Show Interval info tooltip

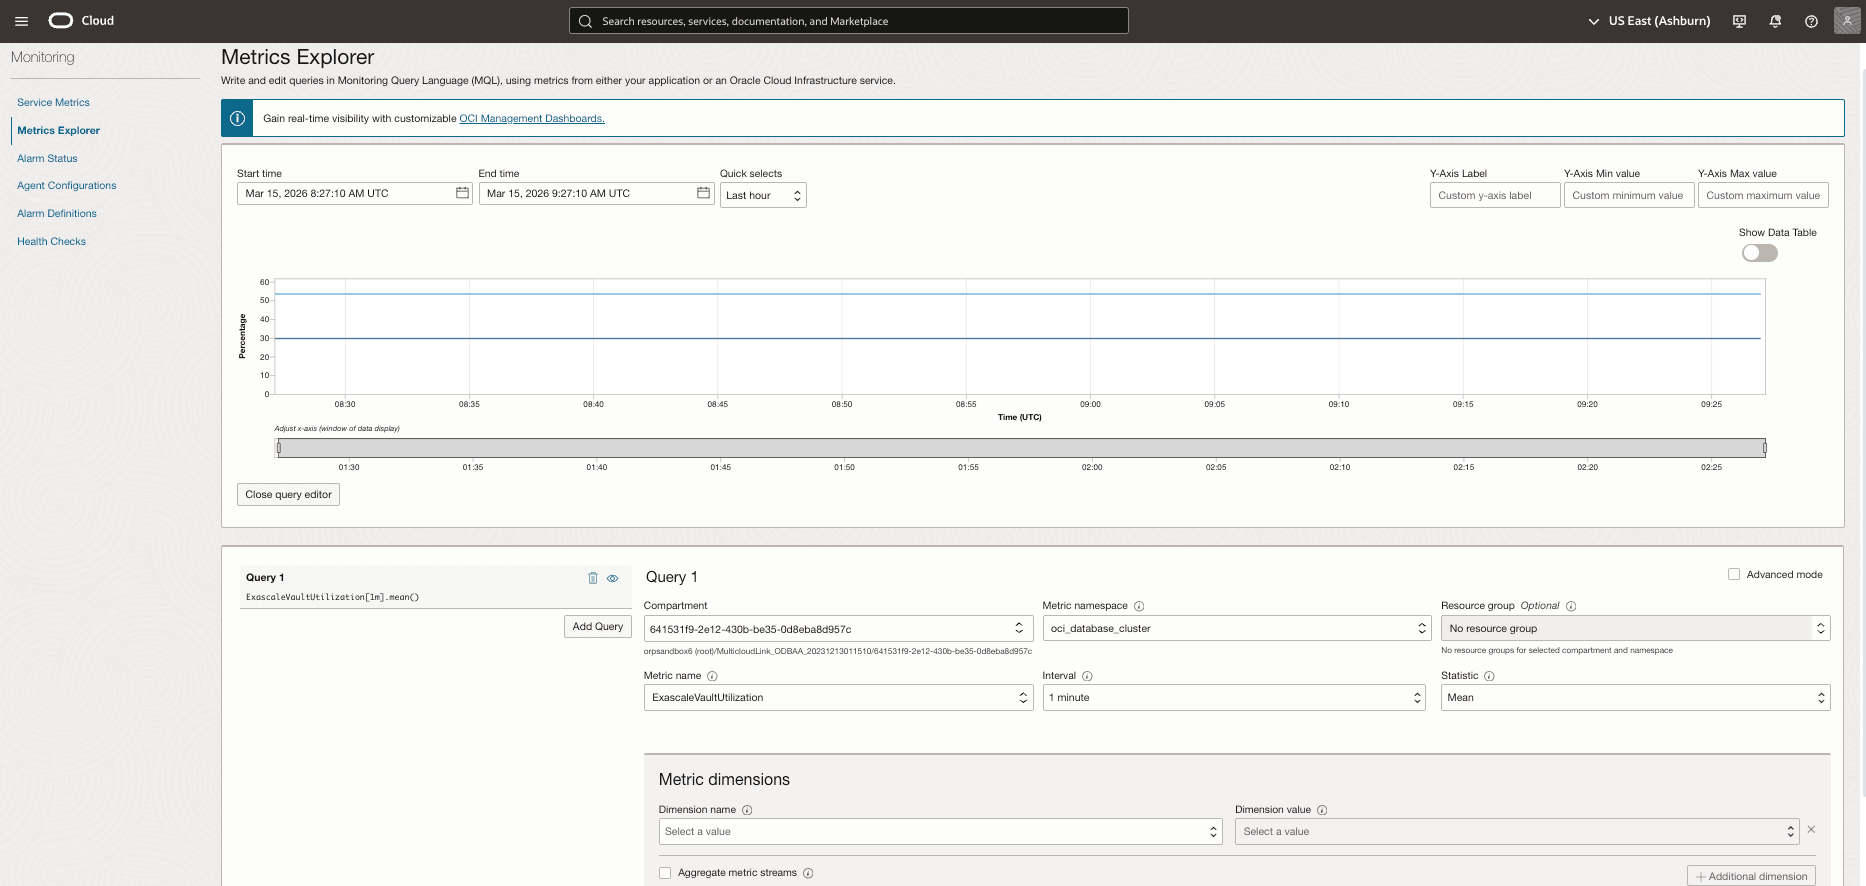[1087, 676]
